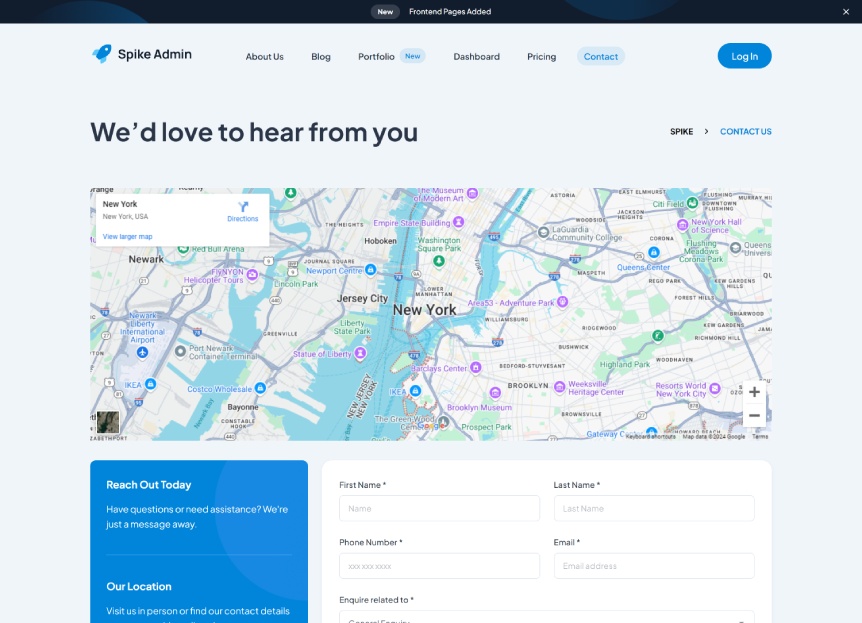862x623 pixels.
Task: Click the FlyNYON Helicopter Tours marker
Action: pyautogui.click(x=252, y=274)
